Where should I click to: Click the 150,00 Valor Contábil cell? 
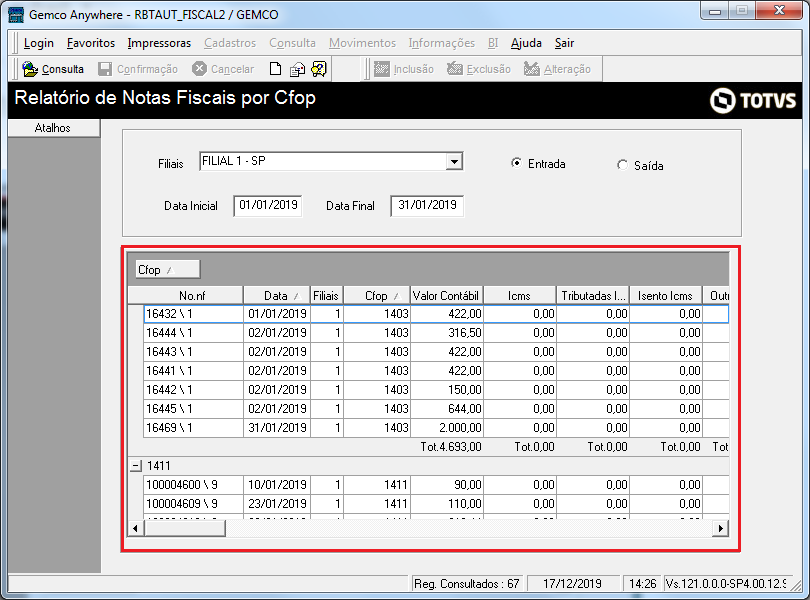pyautogui.click(x=447, y=390)
